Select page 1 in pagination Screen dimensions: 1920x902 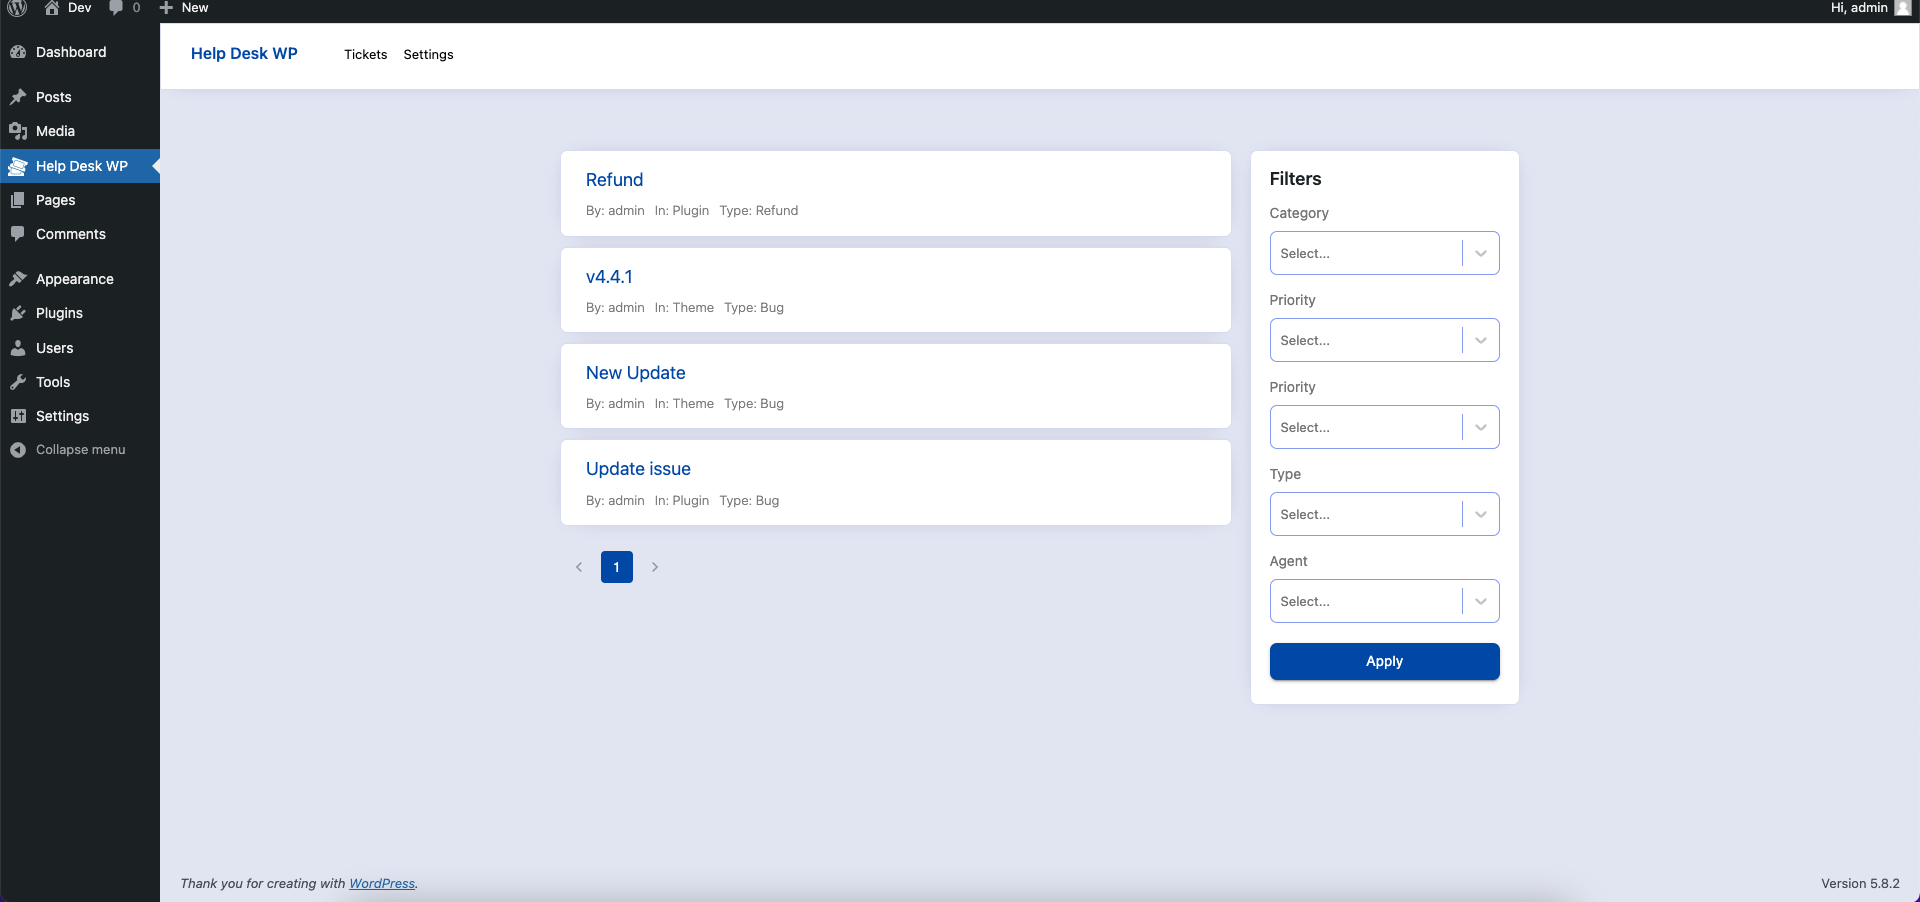pos(617,567)
